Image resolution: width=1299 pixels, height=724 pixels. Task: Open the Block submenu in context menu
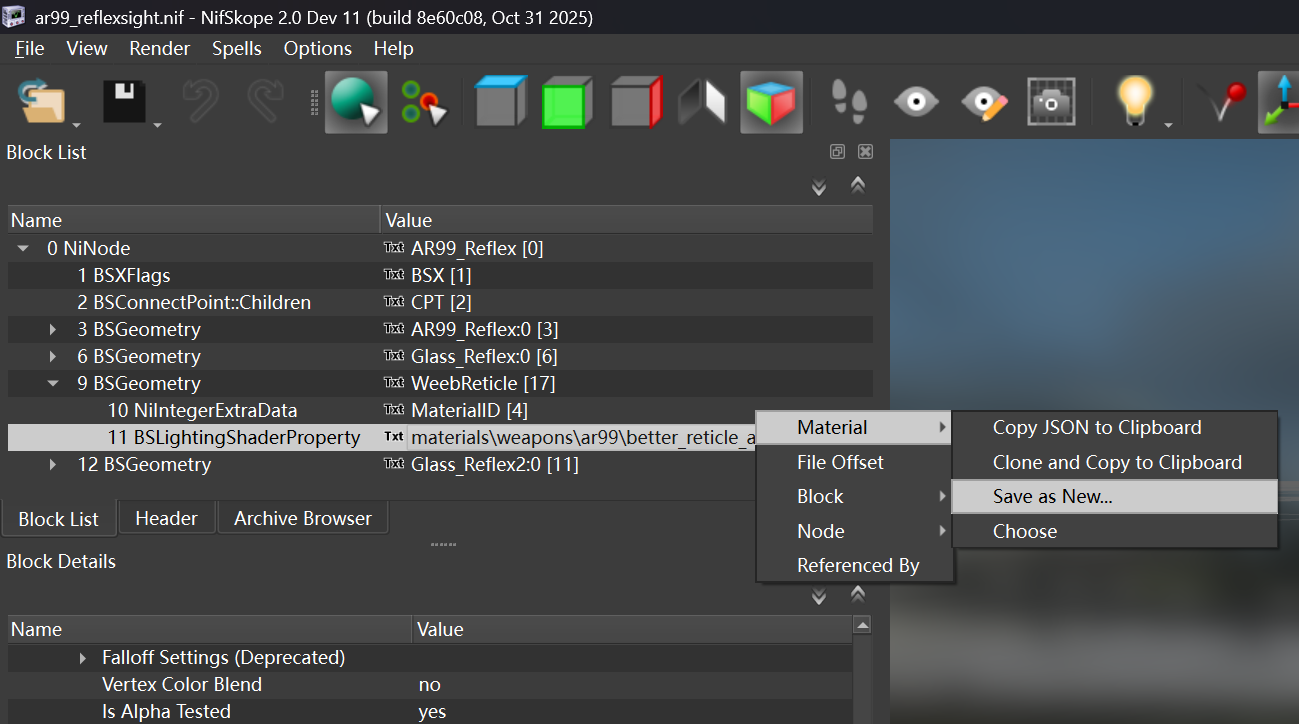(855, 497)
